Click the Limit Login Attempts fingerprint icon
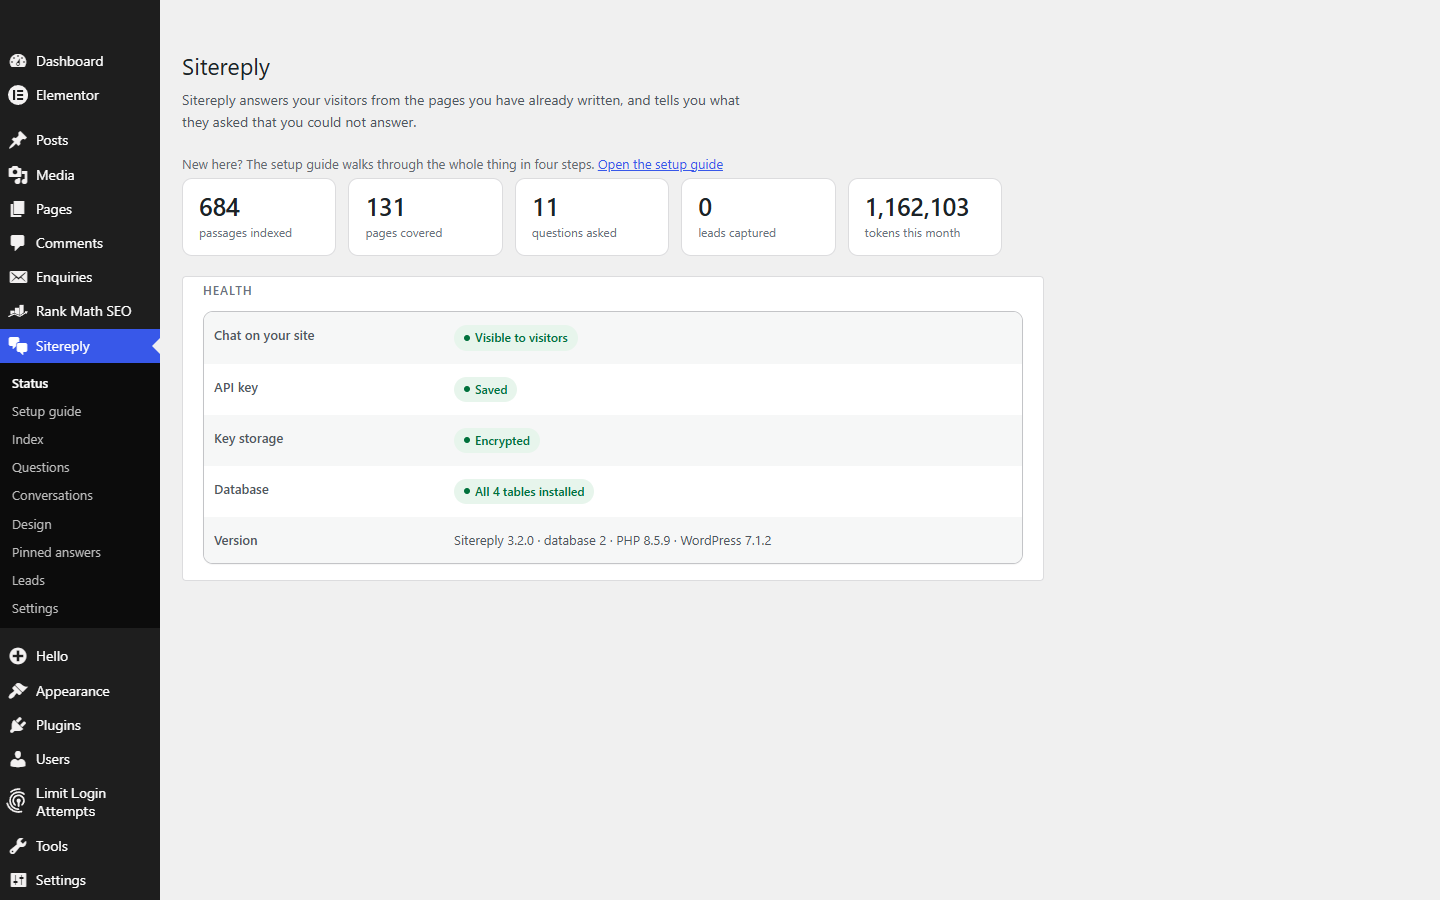The image size is (1440, 900). [x=17, y=801]
